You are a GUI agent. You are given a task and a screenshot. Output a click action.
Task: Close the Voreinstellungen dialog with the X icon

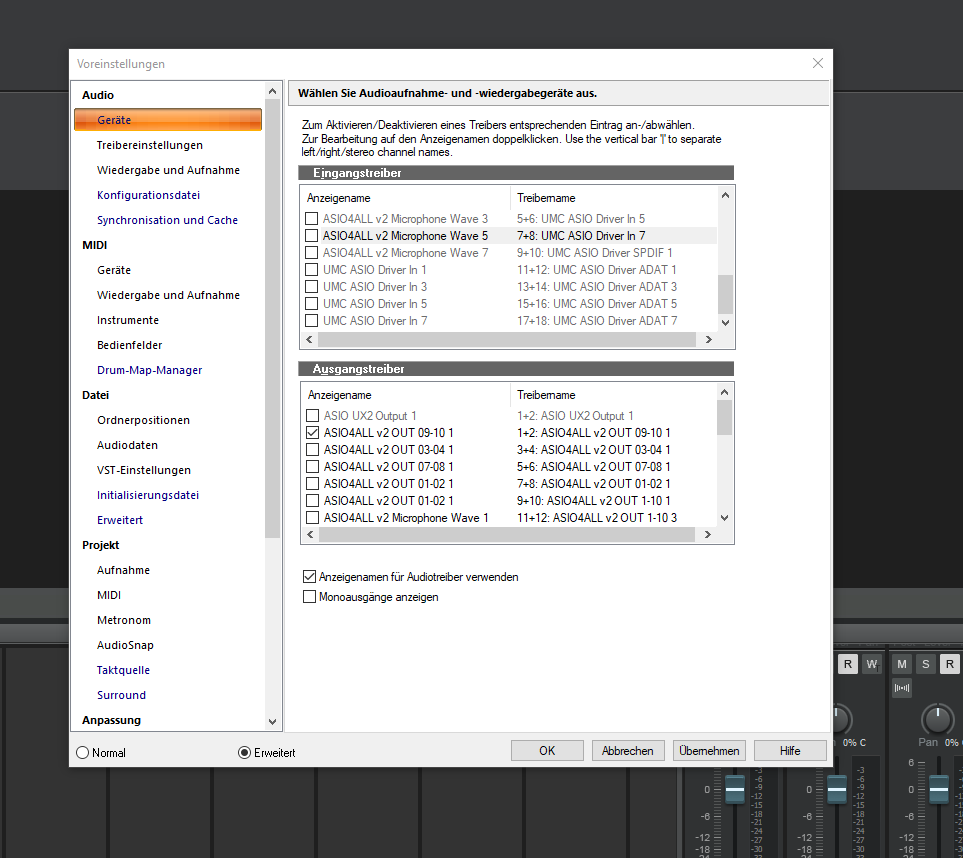[x=817, y=63]
